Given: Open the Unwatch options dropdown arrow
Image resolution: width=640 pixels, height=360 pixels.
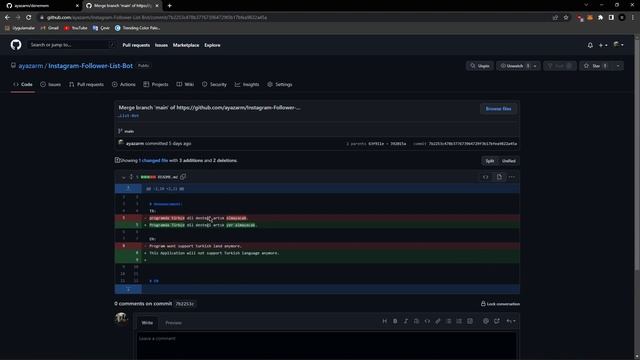Looking at the screenshot, I should coord(535,66).
